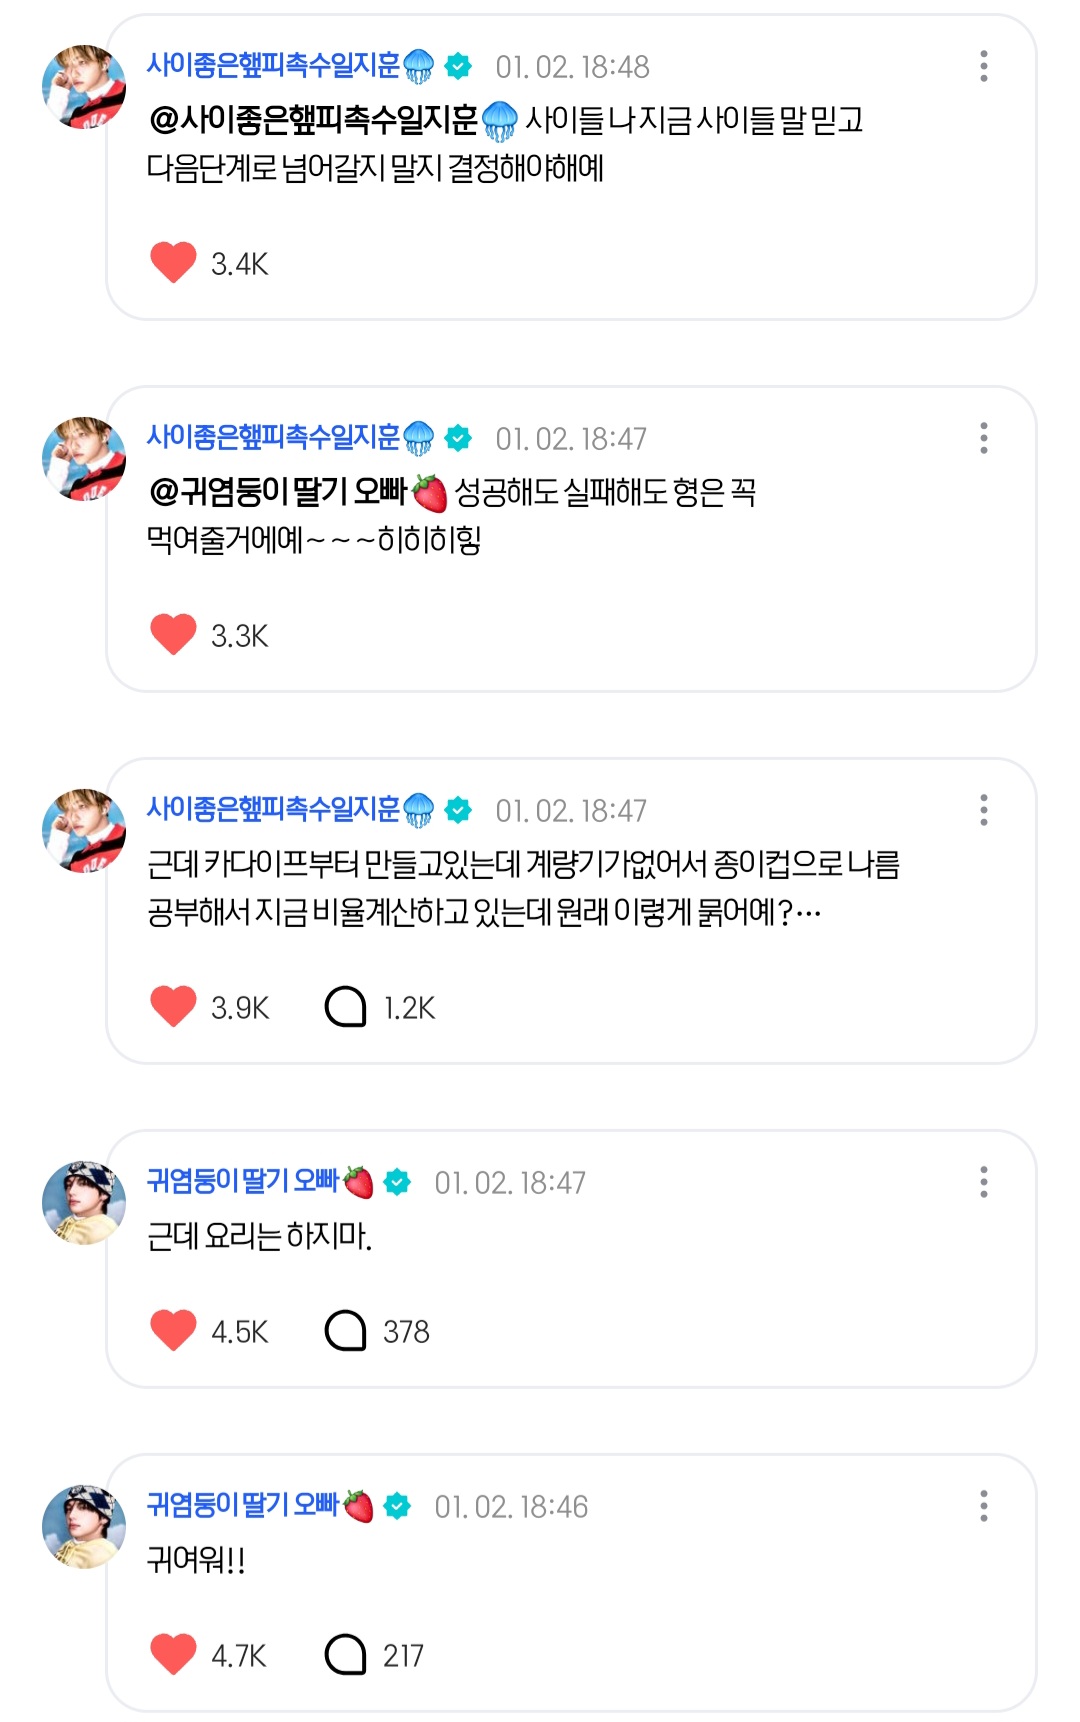Viewport: 1080px width, 1722px height.
Task: Expand options for the 근데 요리는 하지마 post
Action: 984,1182
